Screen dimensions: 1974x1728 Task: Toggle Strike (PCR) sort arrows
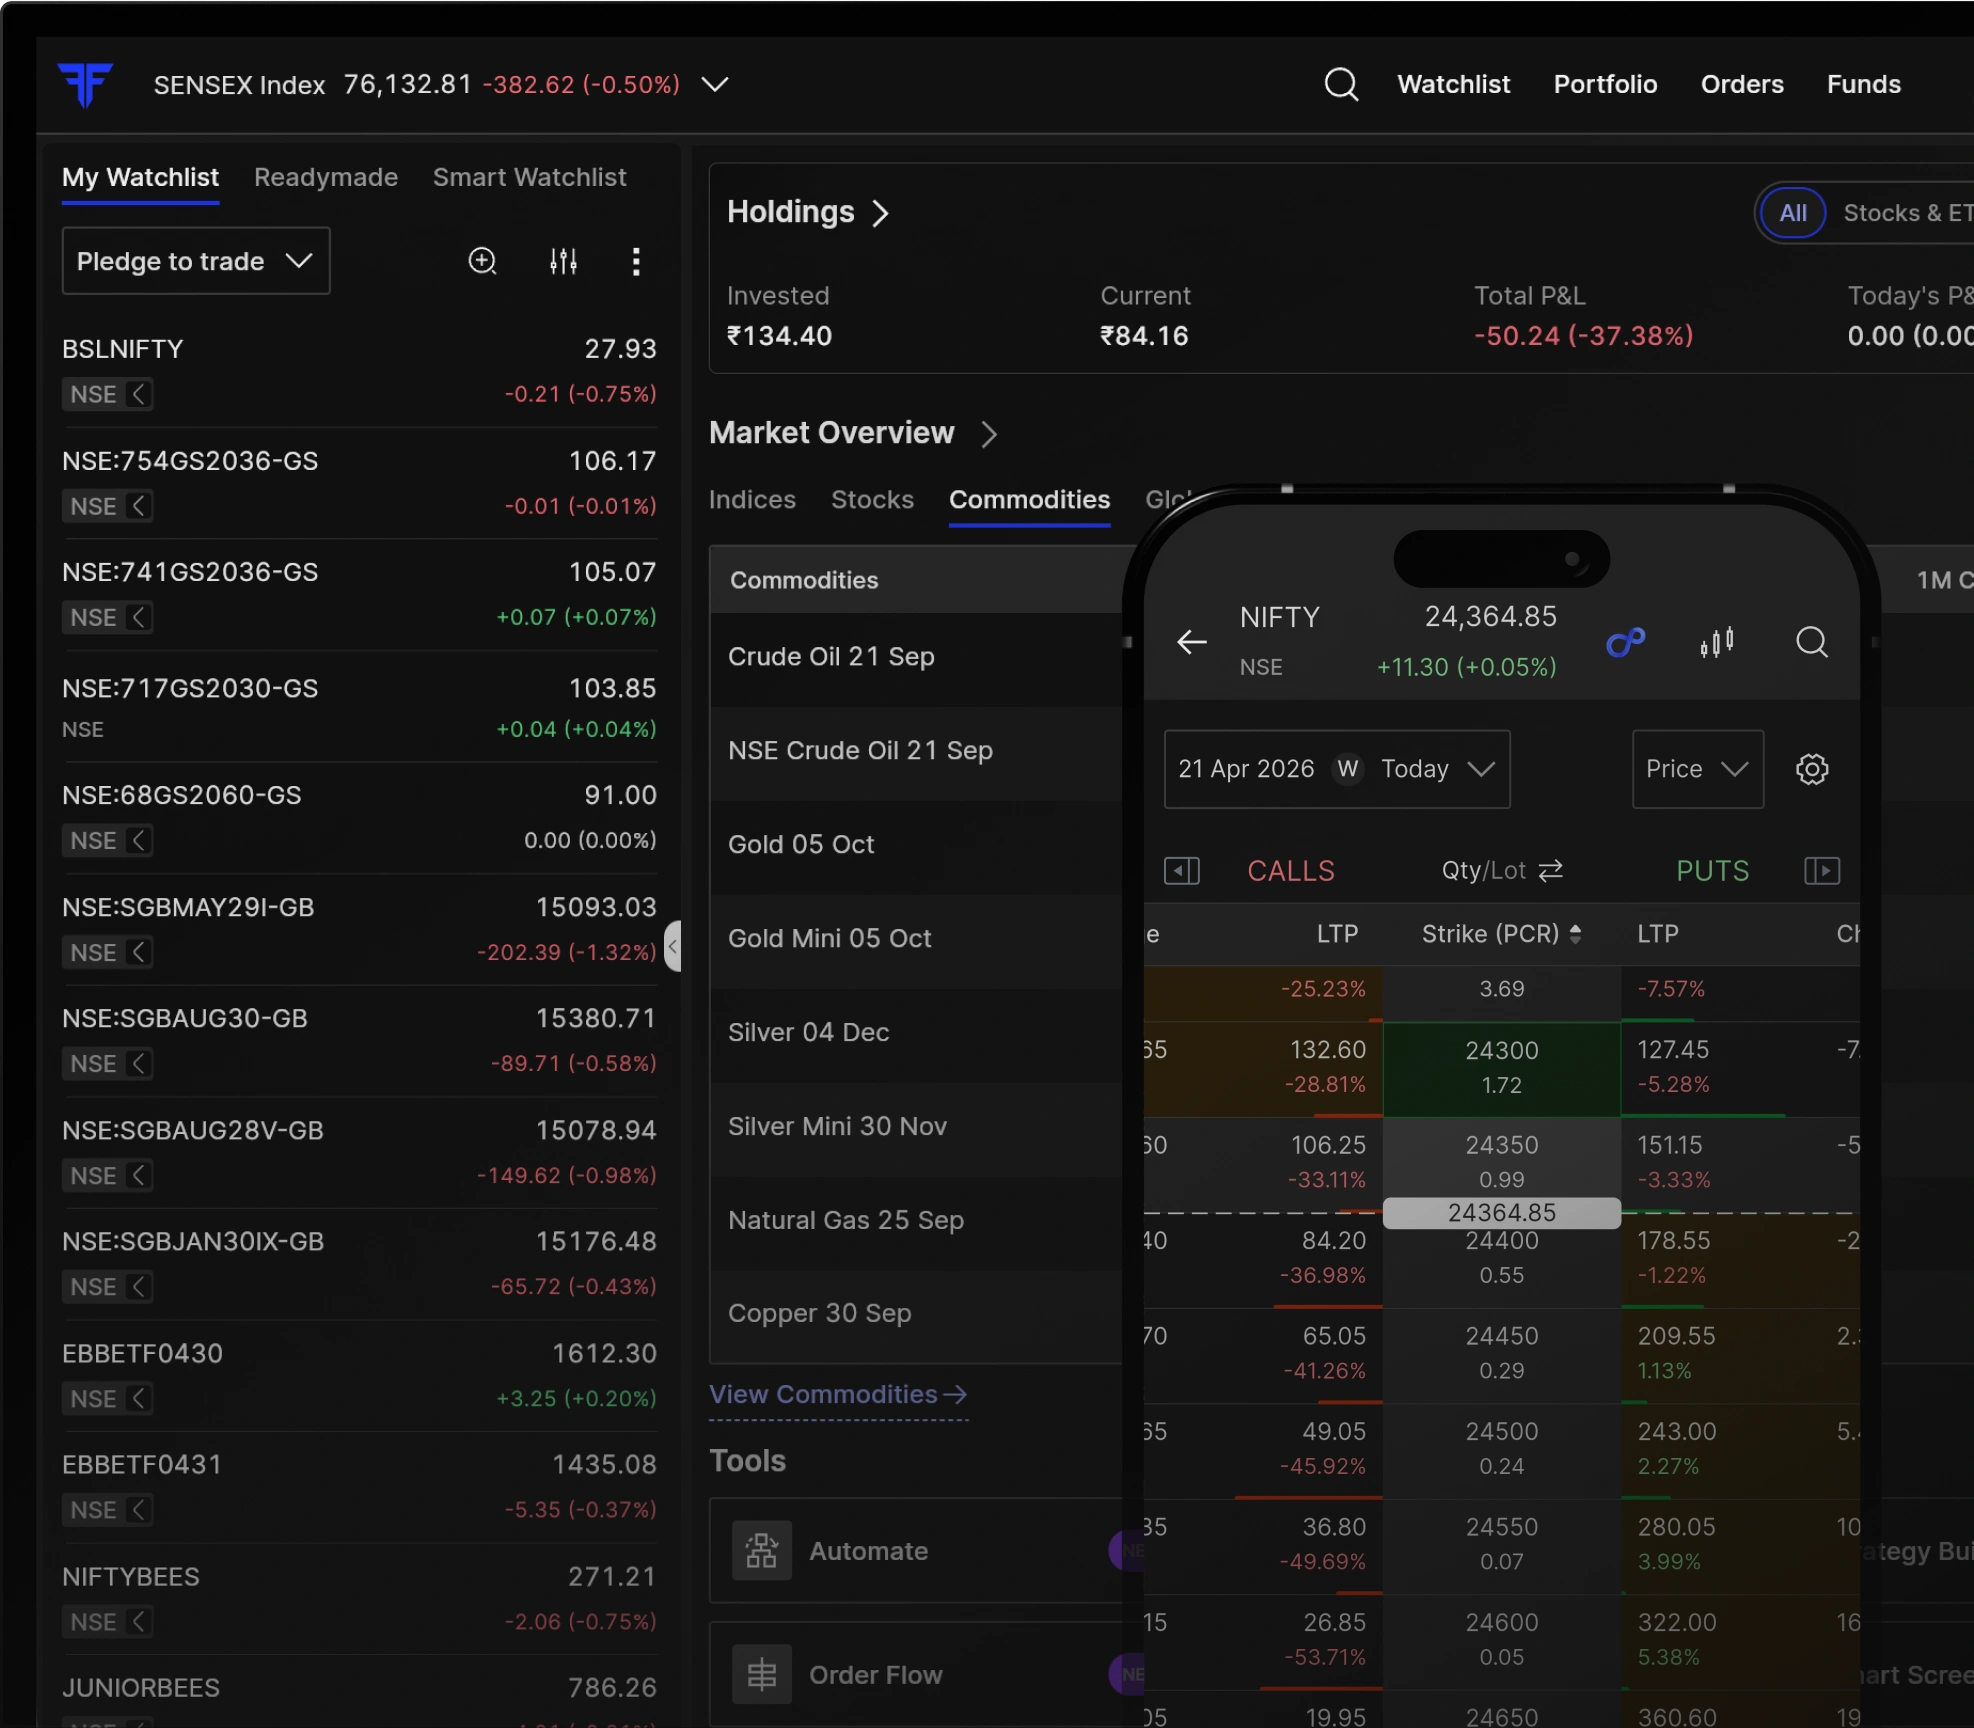tap(1576, 934)
